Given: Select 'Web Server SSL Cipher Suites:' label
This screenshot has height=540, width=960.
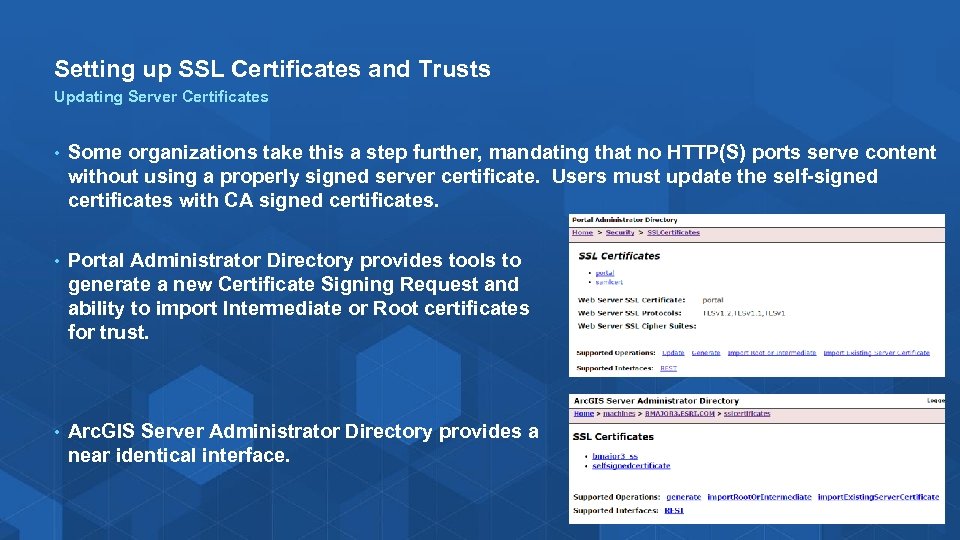Looking at the screenshot, I should pyautogui.click(x=637, y=326).
